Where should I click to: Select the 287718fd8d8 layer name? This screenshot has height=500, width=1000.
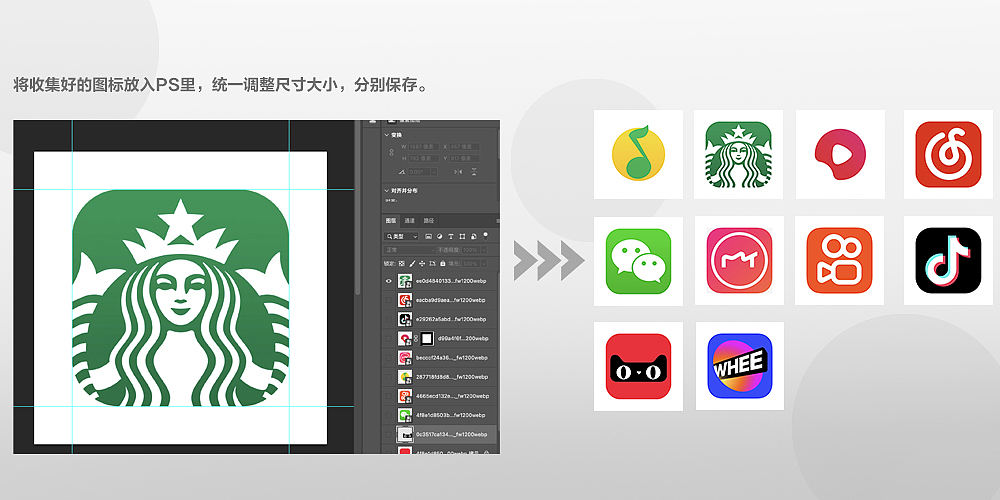(452, 377)
